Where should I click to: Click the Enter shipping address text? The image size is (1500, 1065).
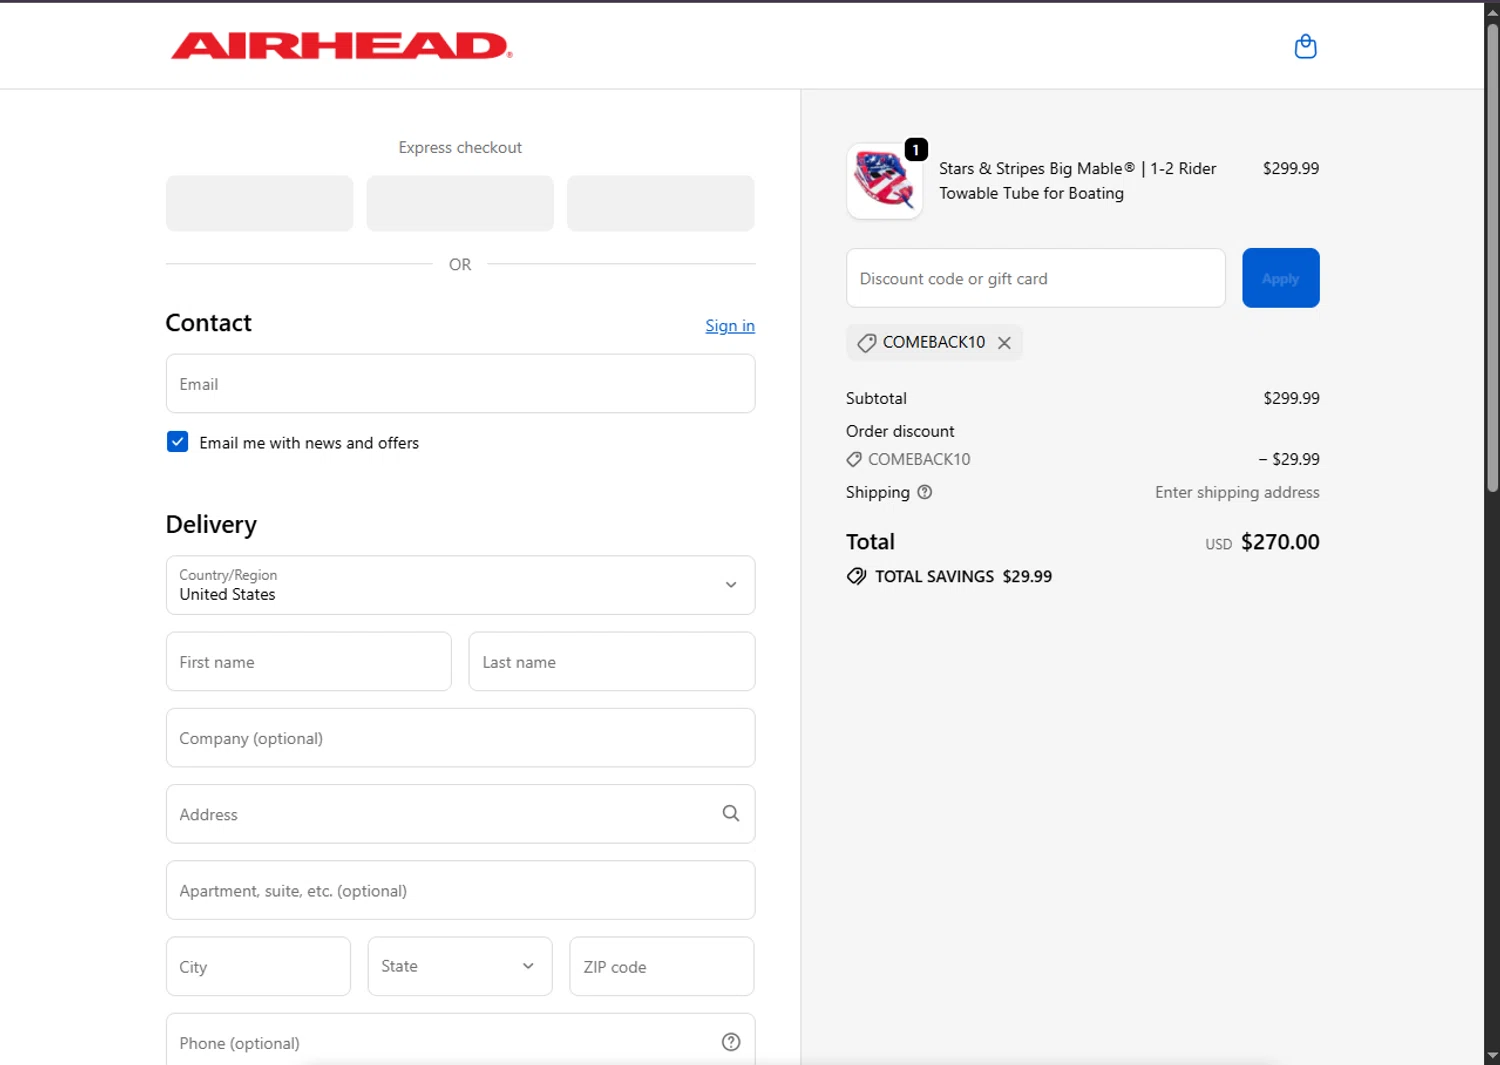tap(1237, 492)
